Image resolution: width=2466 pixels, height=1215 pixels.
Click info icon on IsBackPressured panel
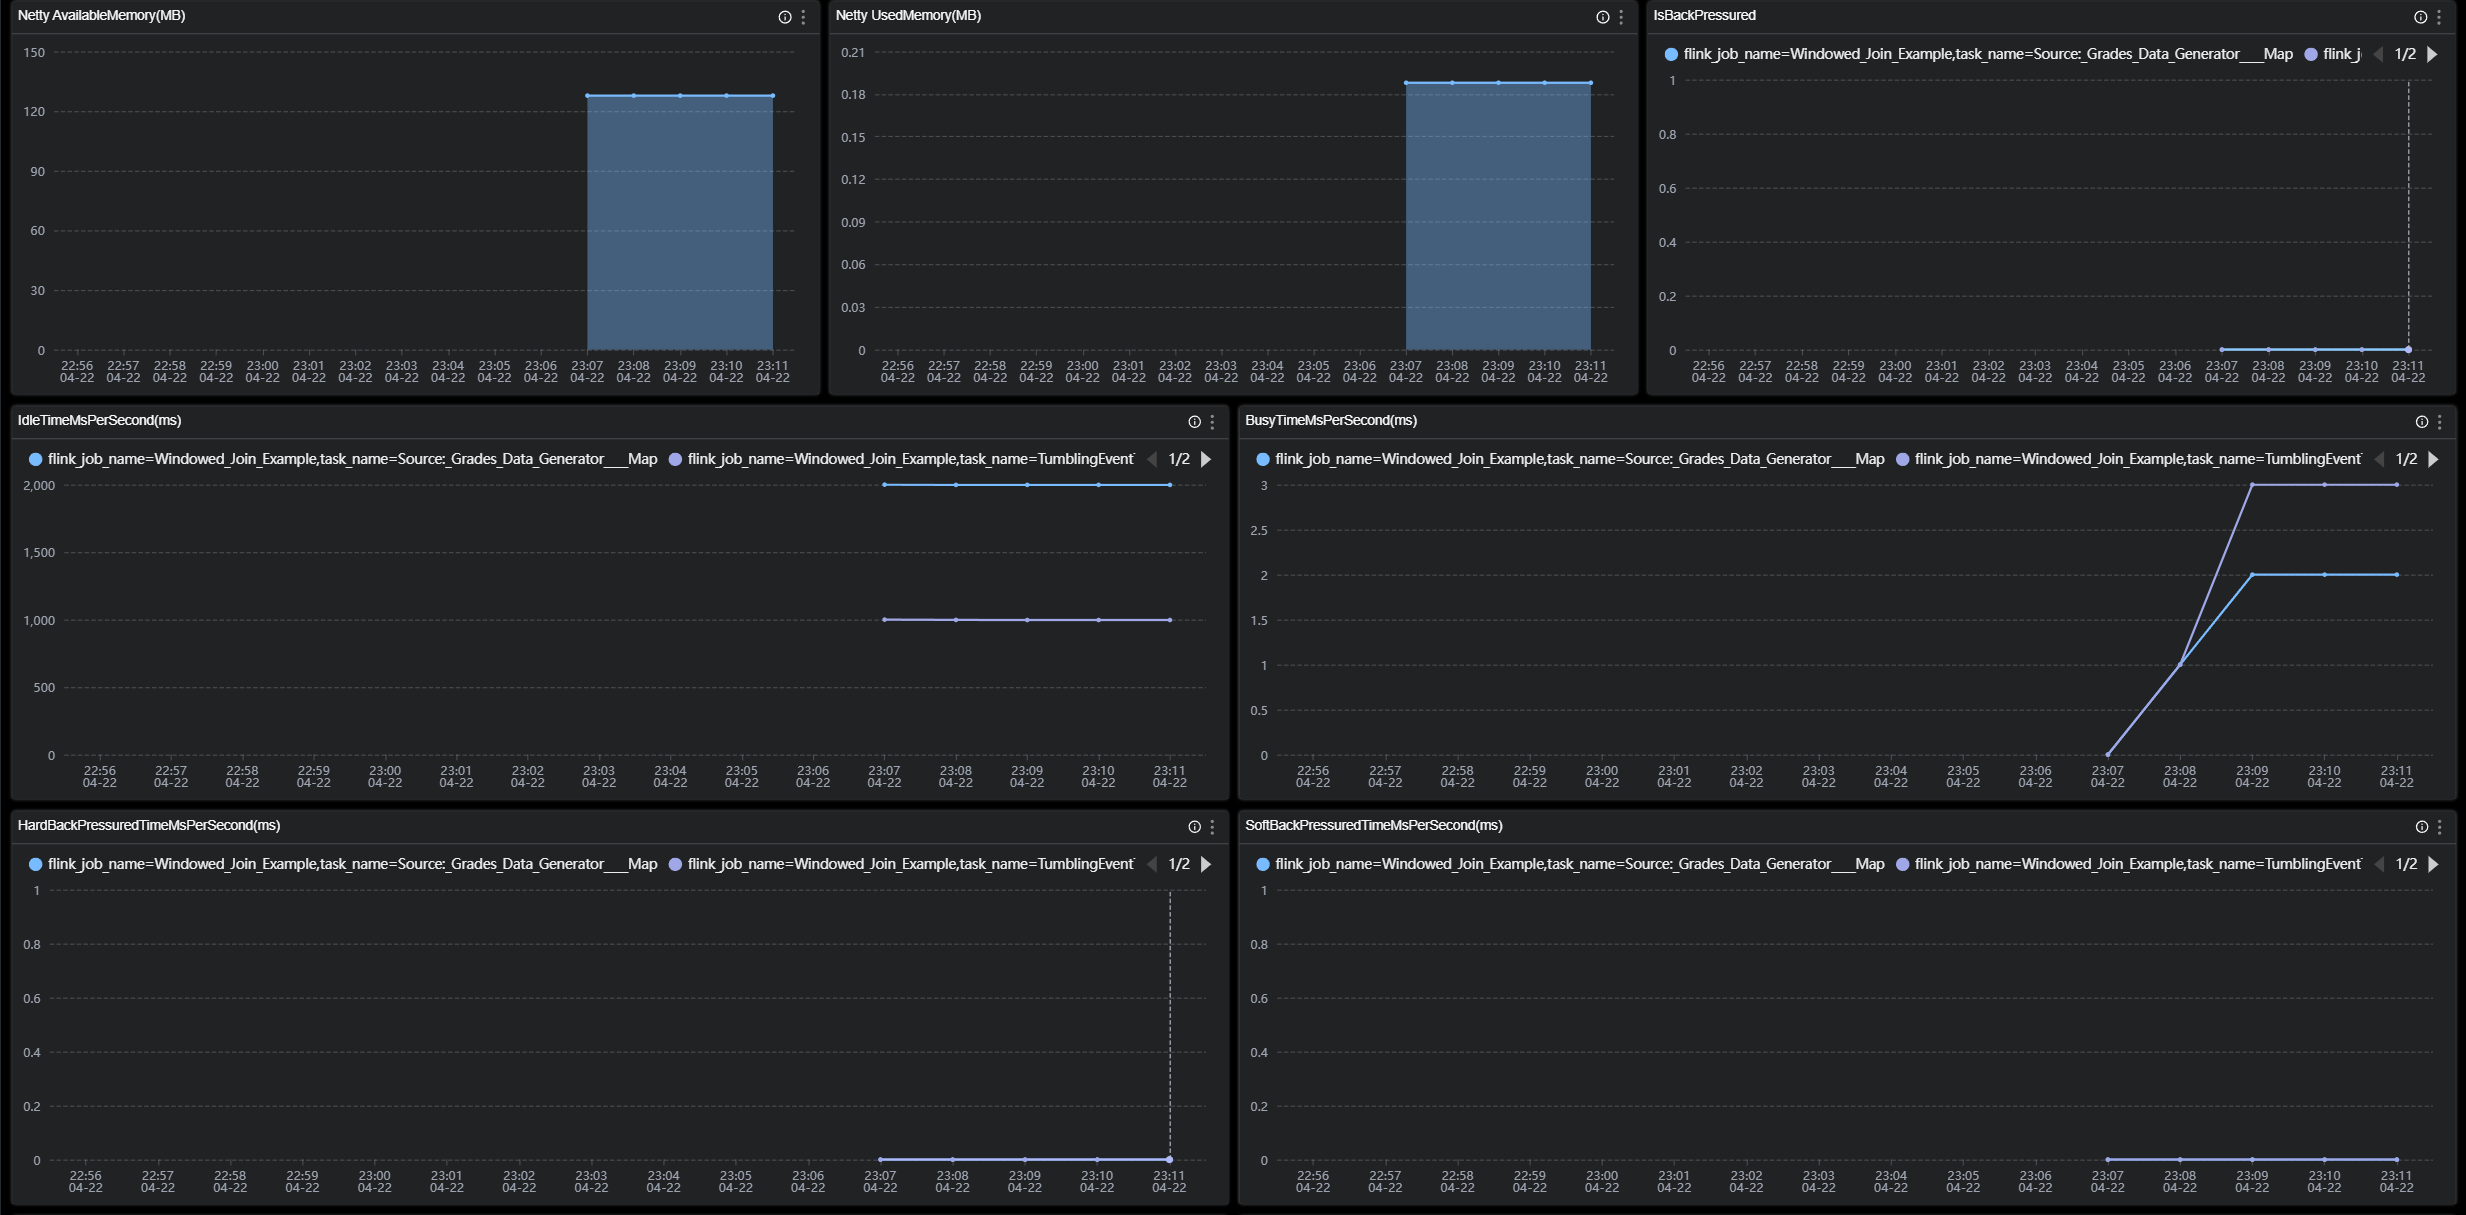[2420, 17]
